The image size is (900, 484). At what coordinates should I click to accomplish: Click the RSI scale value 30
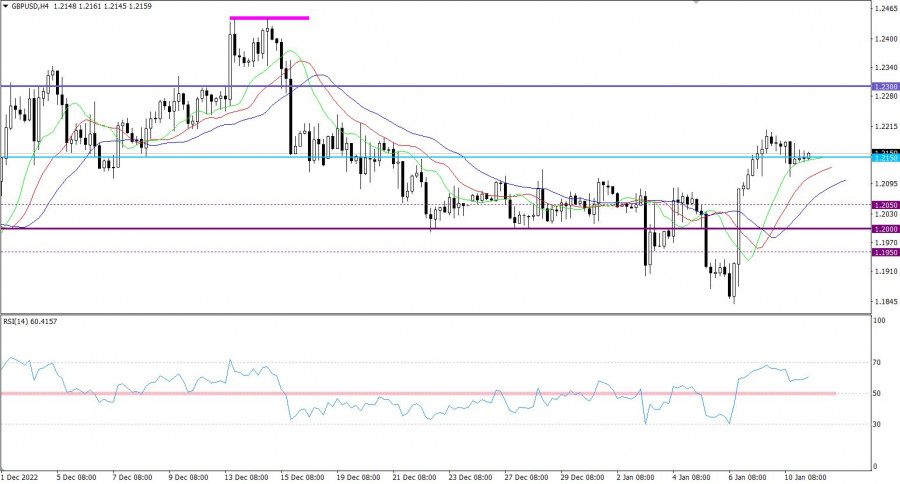tap(878, 424)
